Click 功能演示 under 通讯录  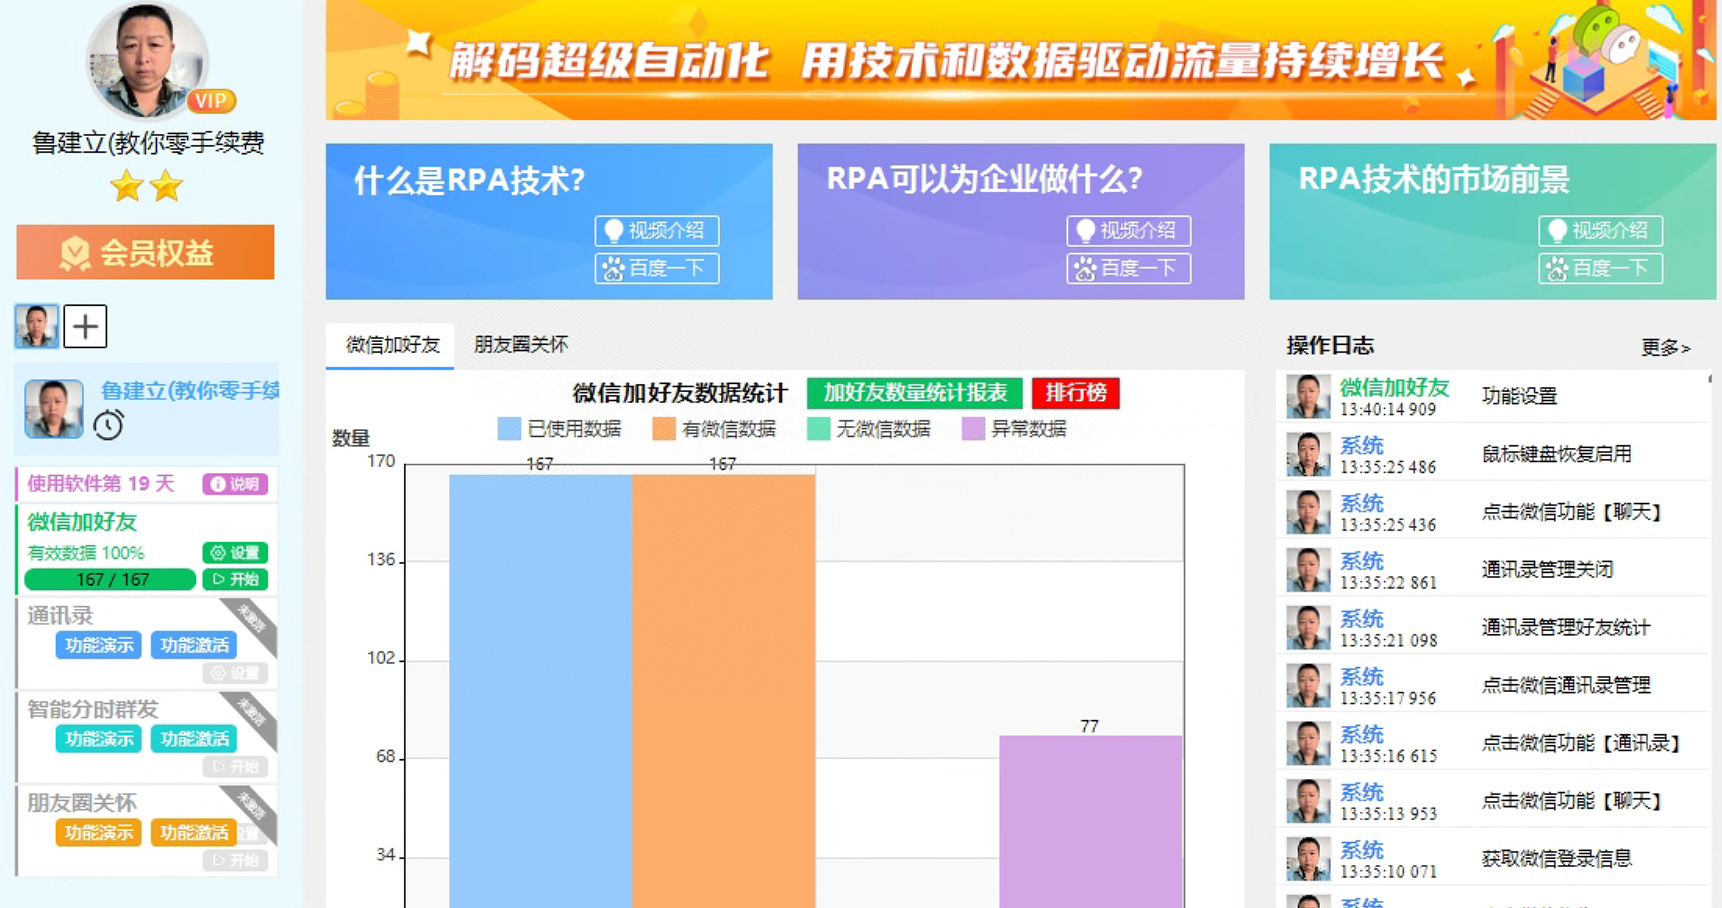pyautogui.click(x=98, y=645)
